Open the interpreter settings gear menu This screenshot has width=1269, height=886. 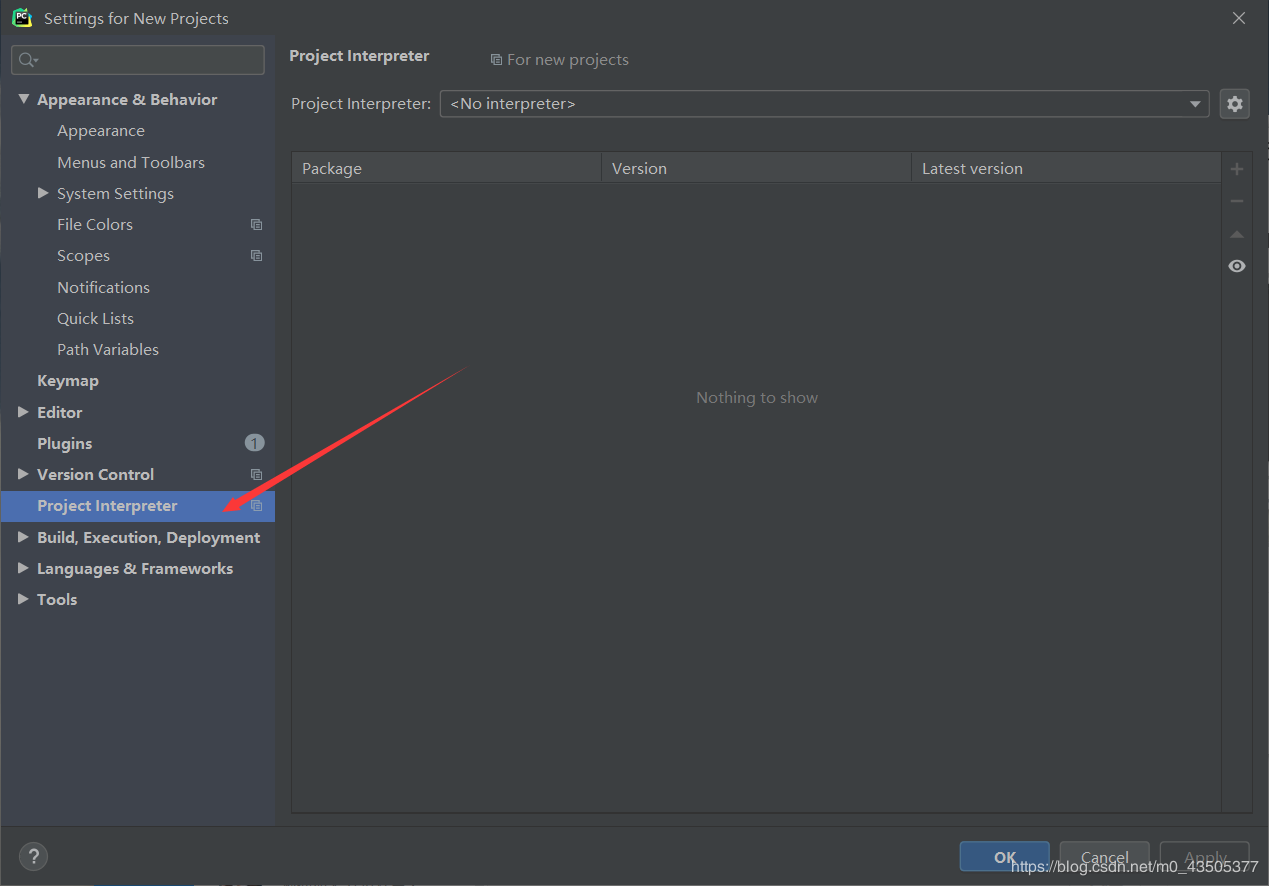click(1235, 104)
